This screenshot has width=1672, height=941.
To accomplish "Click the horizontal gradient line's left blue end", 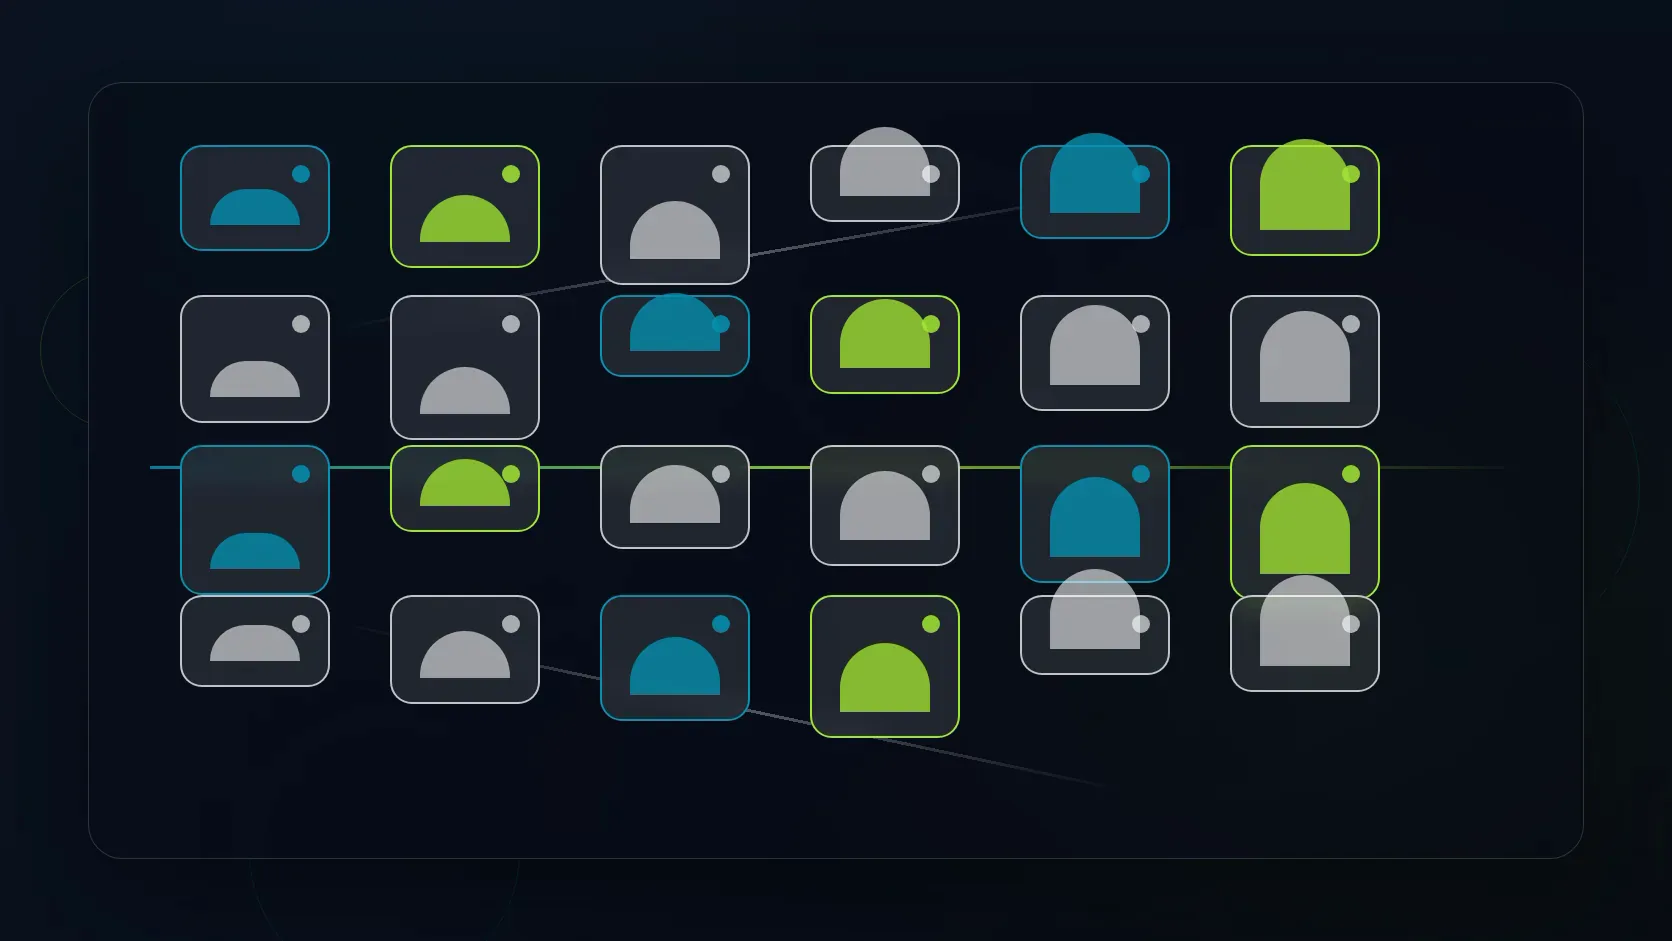I will tap(165, 467).
